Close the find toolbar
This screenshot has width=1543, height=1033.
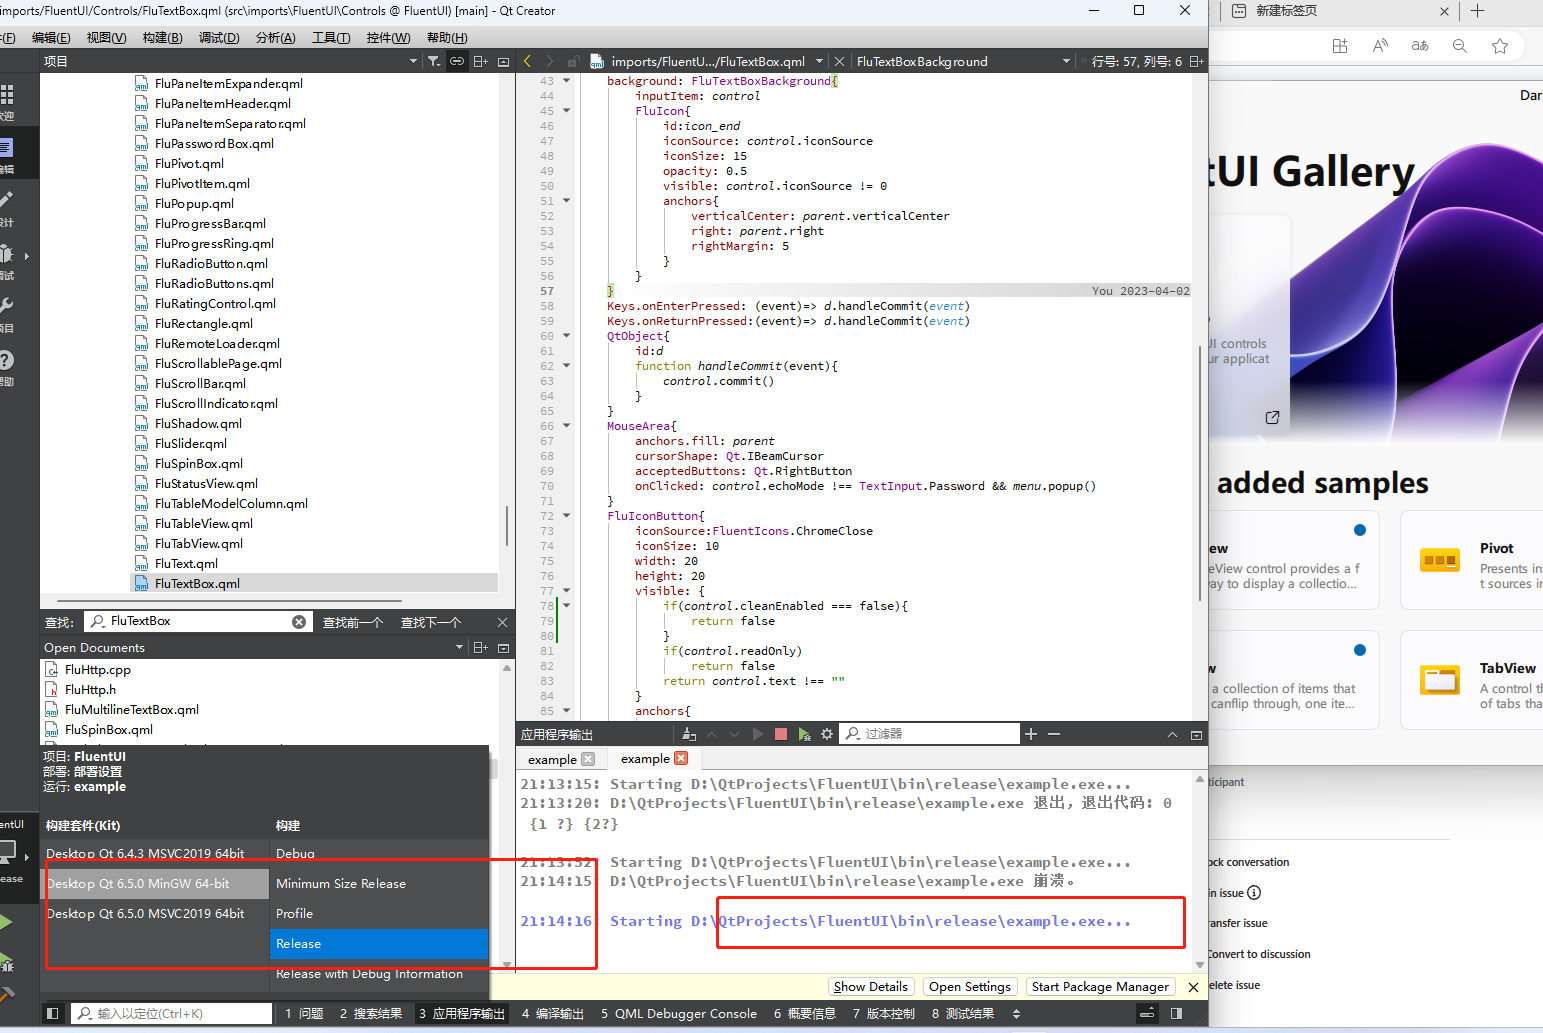pyautogui.click(x=502, y=622)
